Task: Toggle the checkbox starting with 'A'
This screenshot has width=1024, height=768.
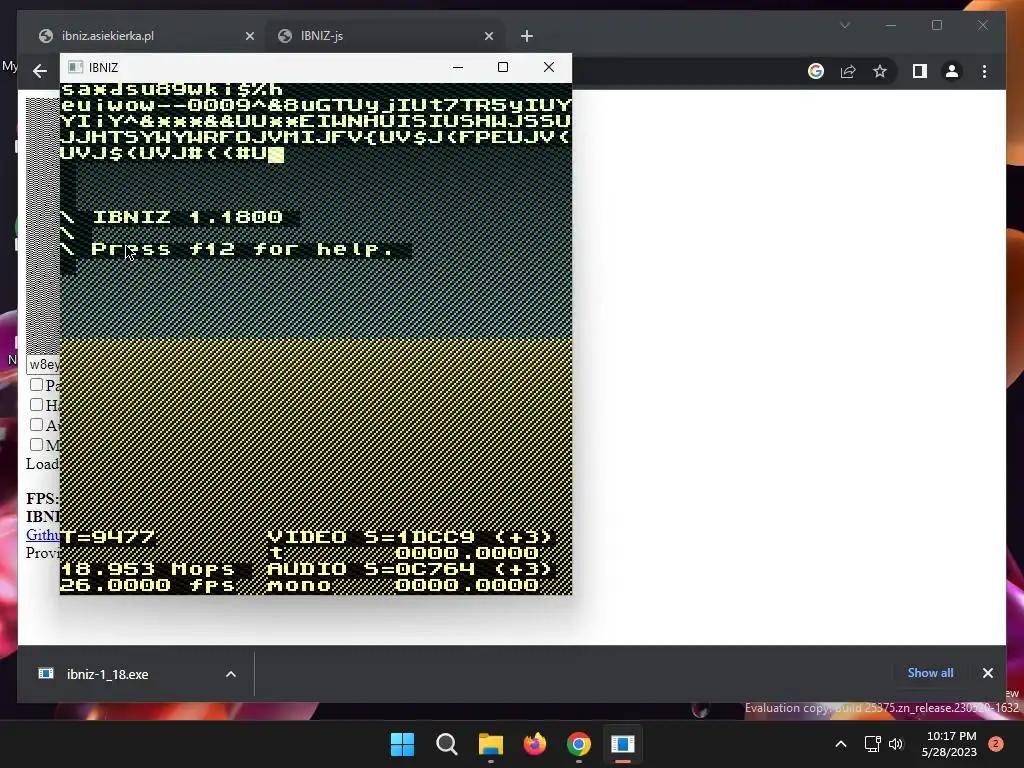Action: tap(37, 425)
